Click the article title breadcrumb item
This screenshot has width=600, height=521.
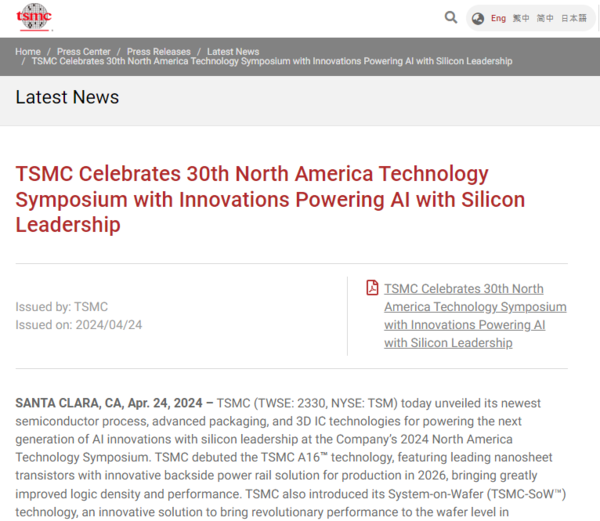click(271, 61)
